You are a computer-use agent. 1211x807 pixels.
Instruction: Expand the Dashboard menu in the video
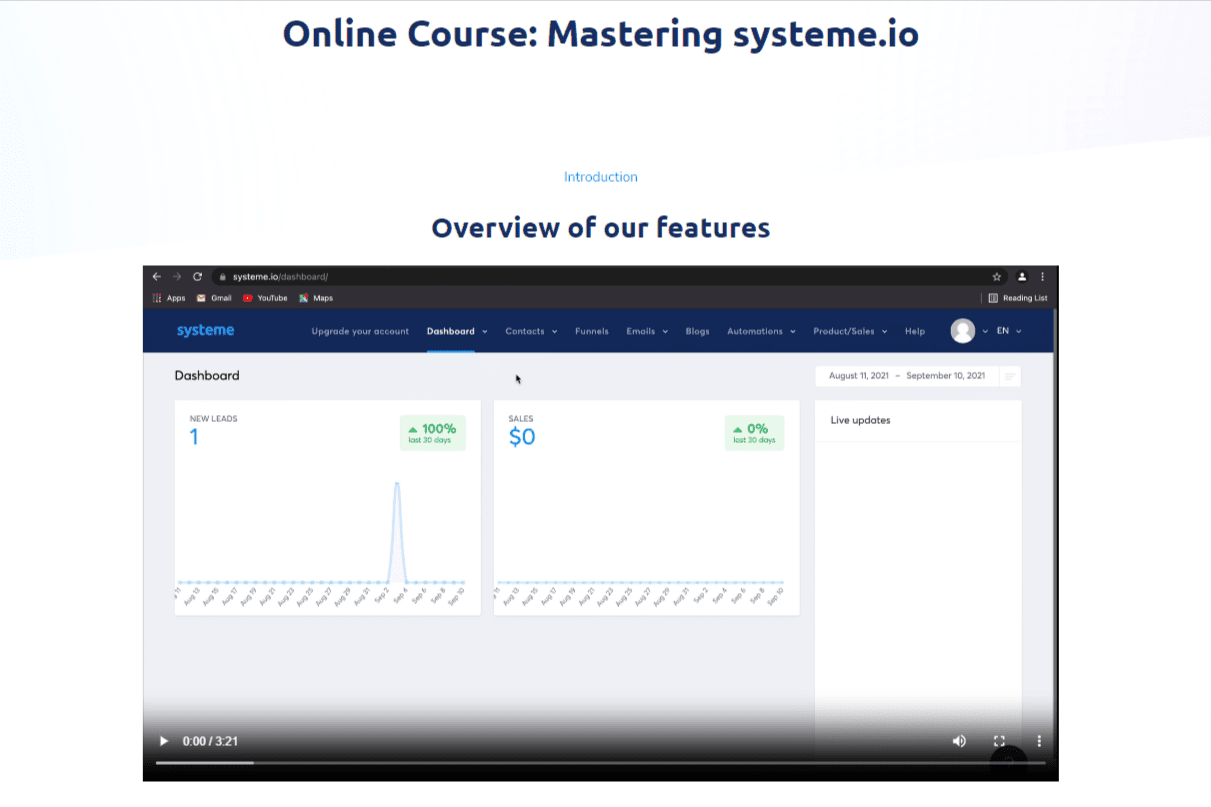click(x=457, y=331)
